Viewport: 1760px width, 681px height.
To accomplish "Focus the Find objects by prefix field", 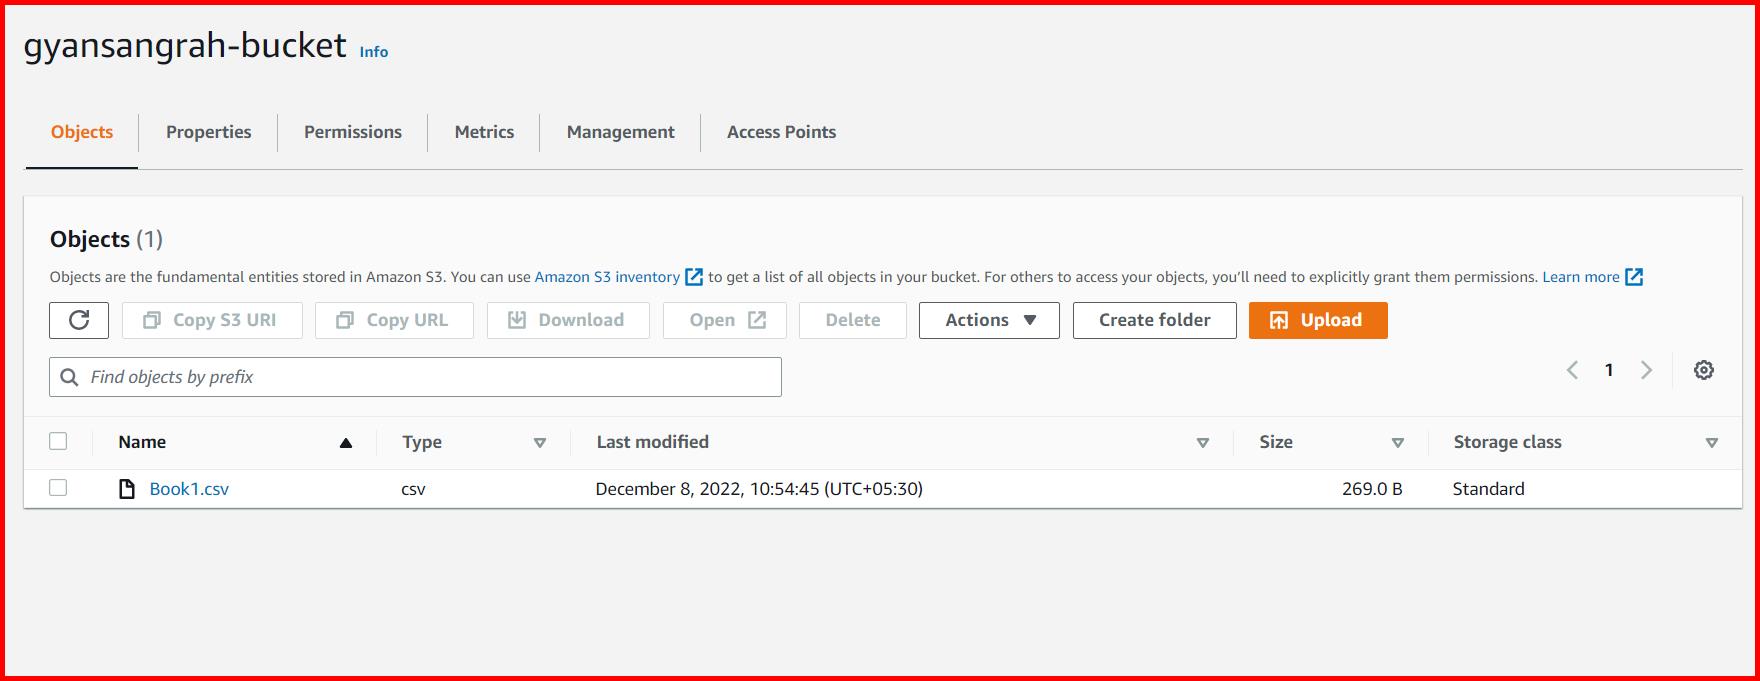I will tap(415, 377).
